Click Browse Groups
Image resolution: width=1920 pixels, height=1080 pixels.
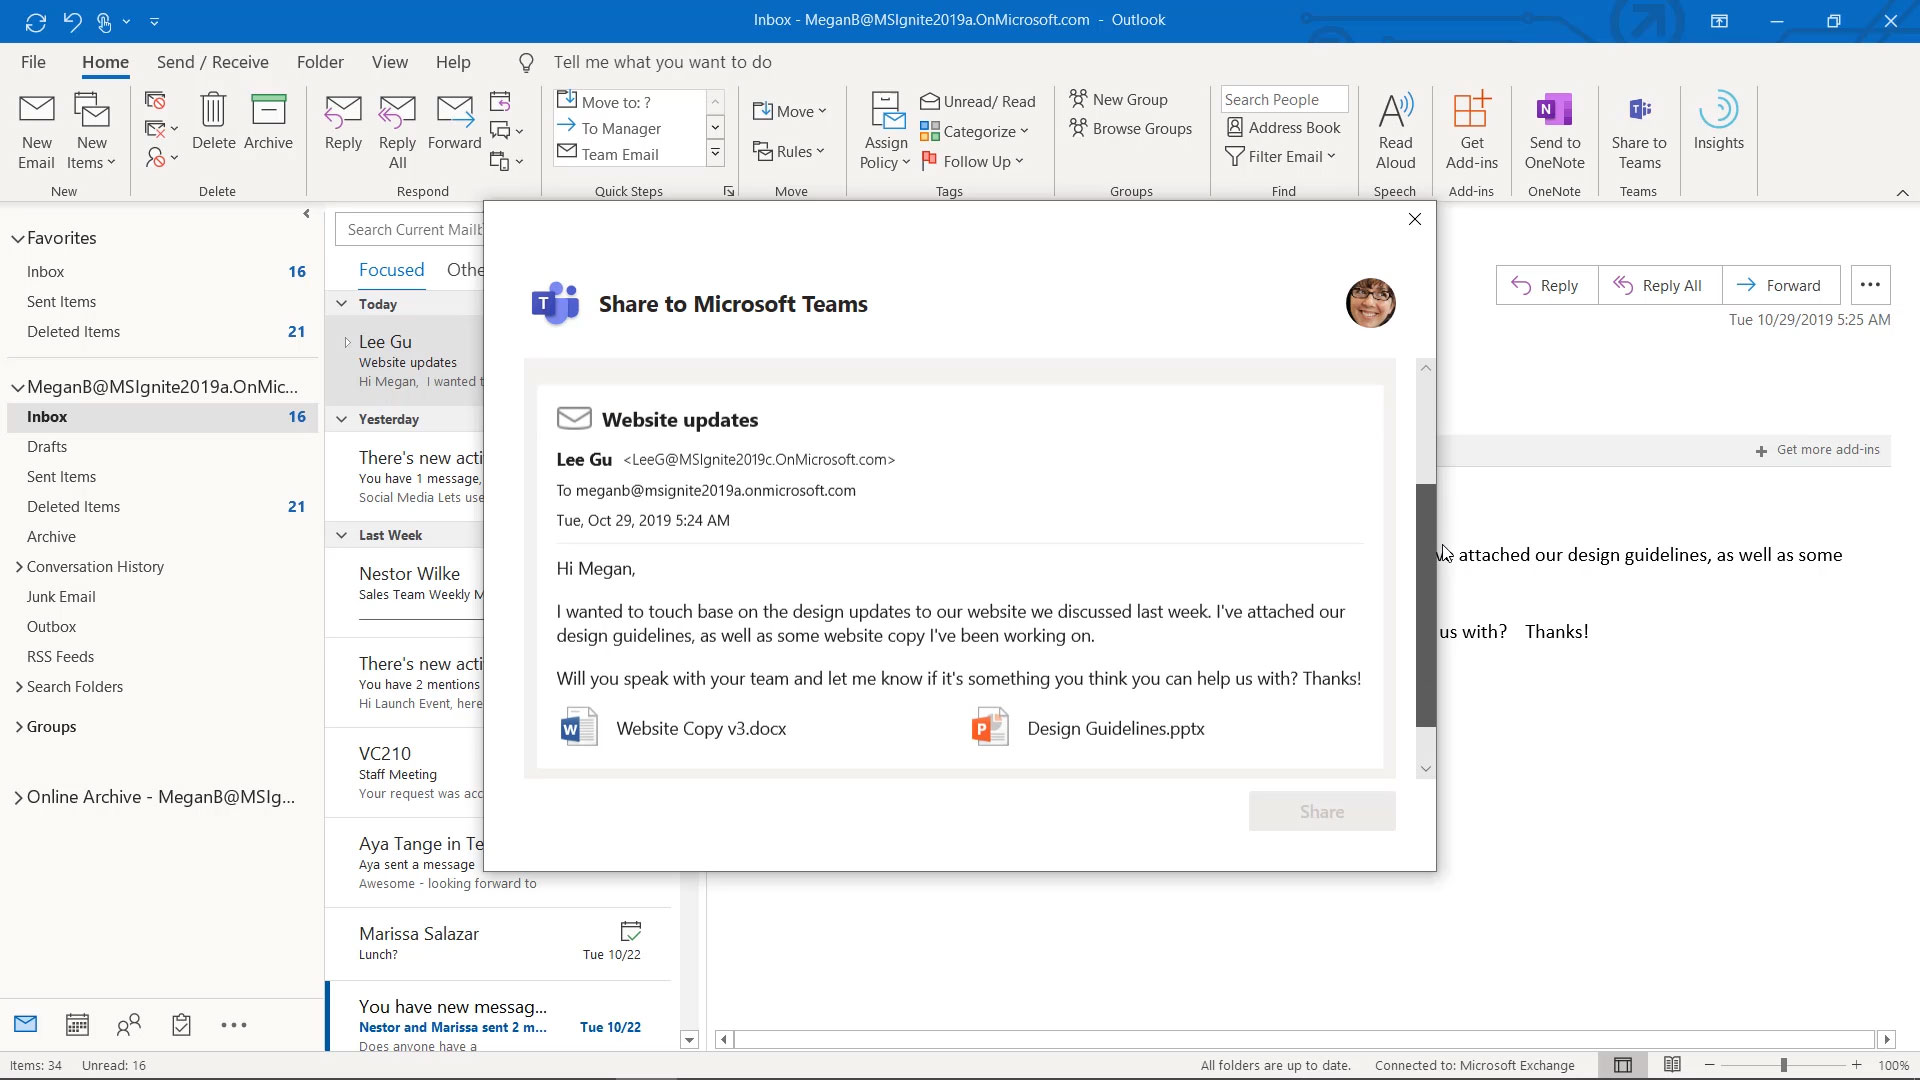[x=1130, y=128]
